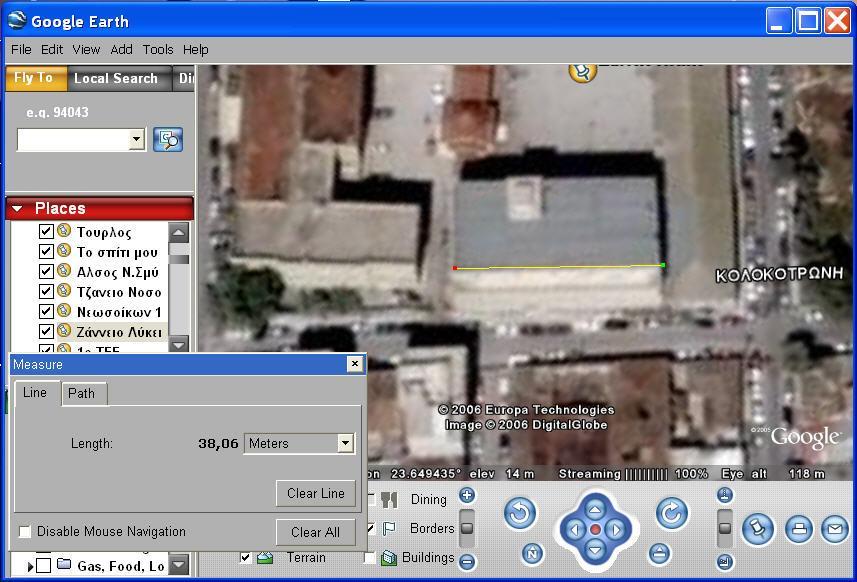857x582 pixels.
Task: Uncheck the Το σπίτι μου checkbox
Action: [46, 251]
